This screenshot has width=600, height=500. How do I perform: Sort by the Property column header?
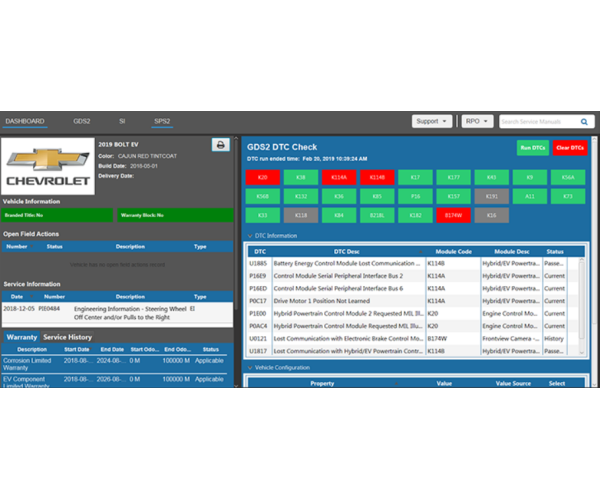[x=322, y=383]
